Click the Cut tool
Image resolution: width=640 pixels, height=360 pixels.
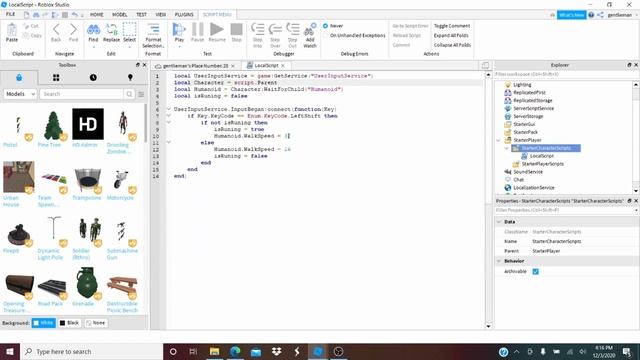pos(31,26)
